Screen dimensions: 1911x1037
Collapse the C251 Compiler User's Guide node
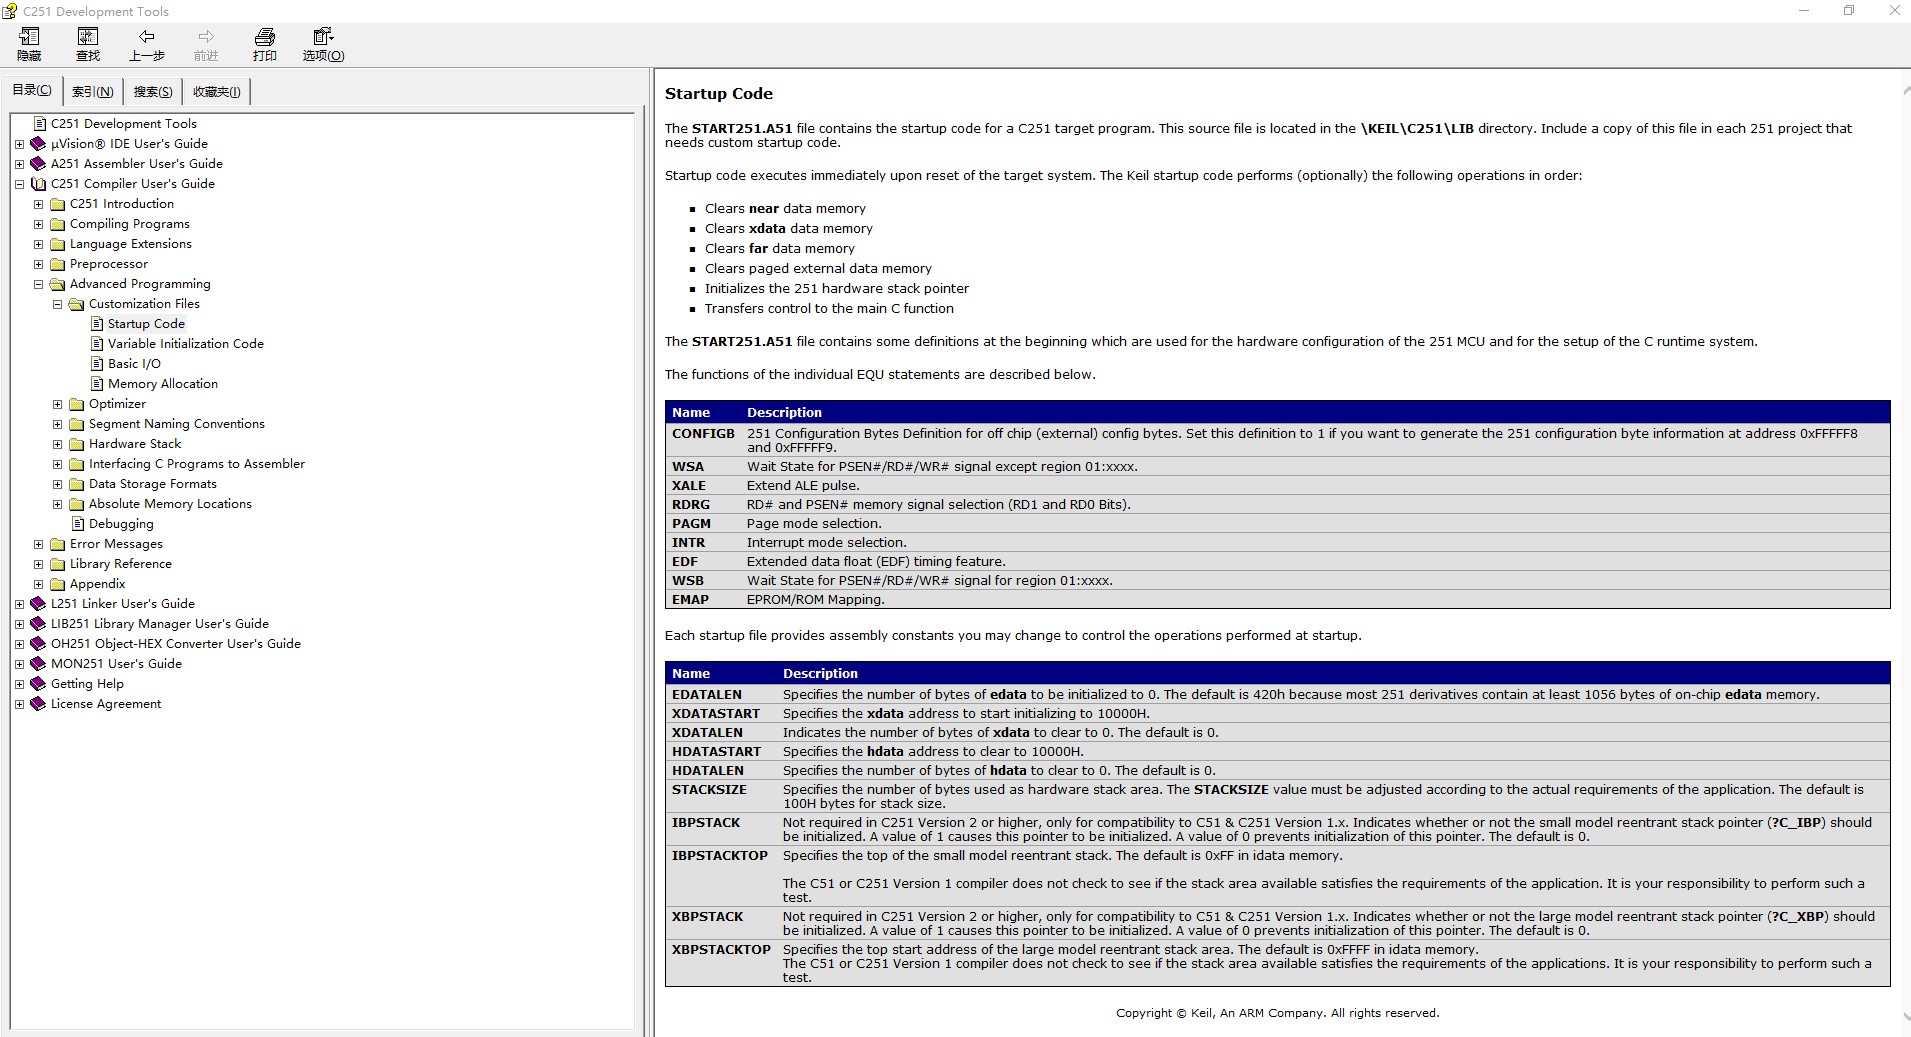(19, 184)
